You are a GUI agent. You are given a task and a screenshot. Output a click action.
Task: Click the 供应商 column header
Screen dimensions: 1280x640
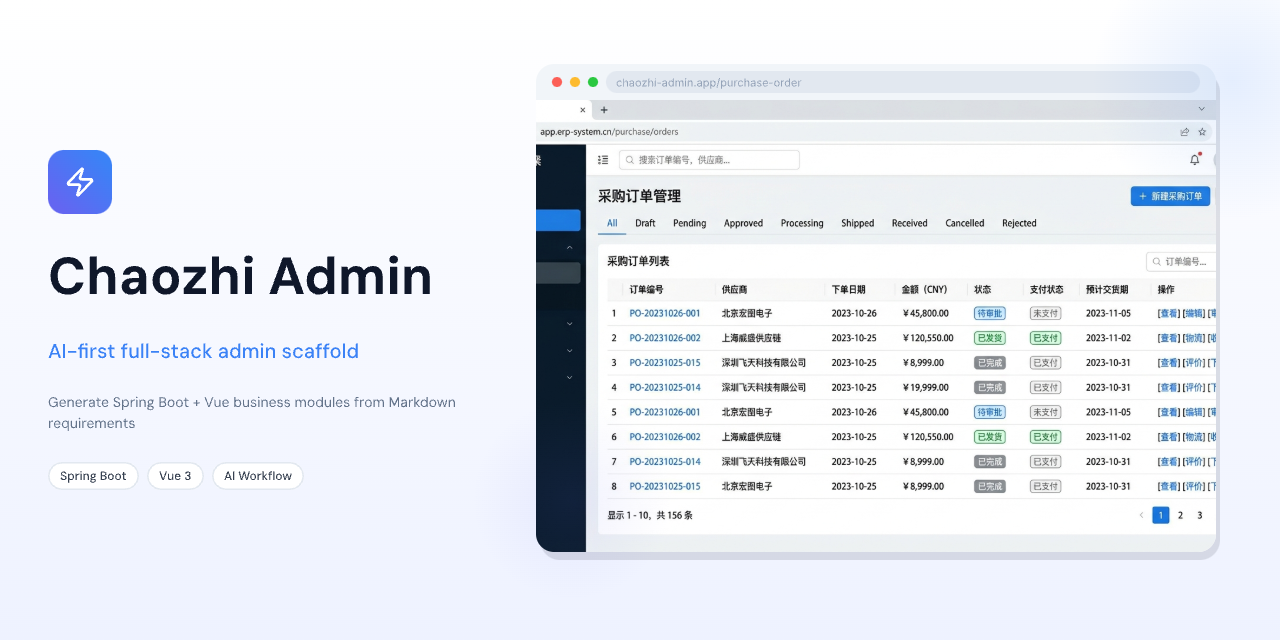point(734,290)
